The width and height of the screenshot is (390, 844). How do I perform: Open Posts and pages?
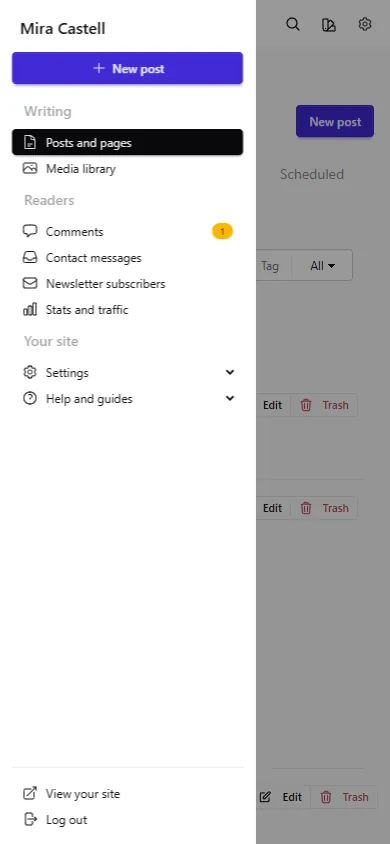[127, 143]
